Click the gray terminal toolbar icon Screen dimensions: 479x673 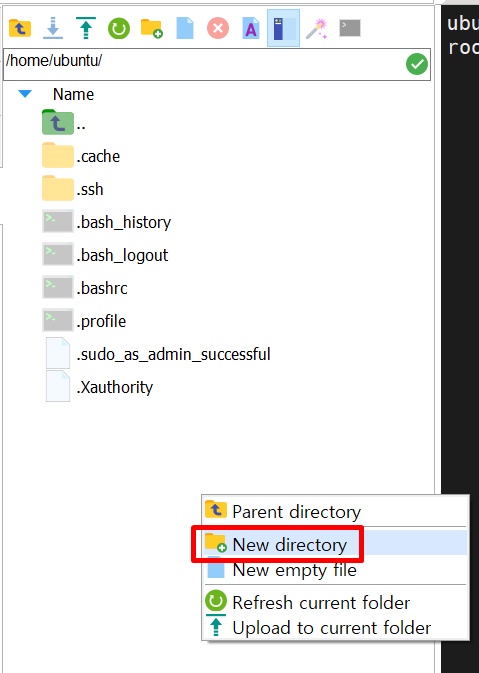point(350,28)
